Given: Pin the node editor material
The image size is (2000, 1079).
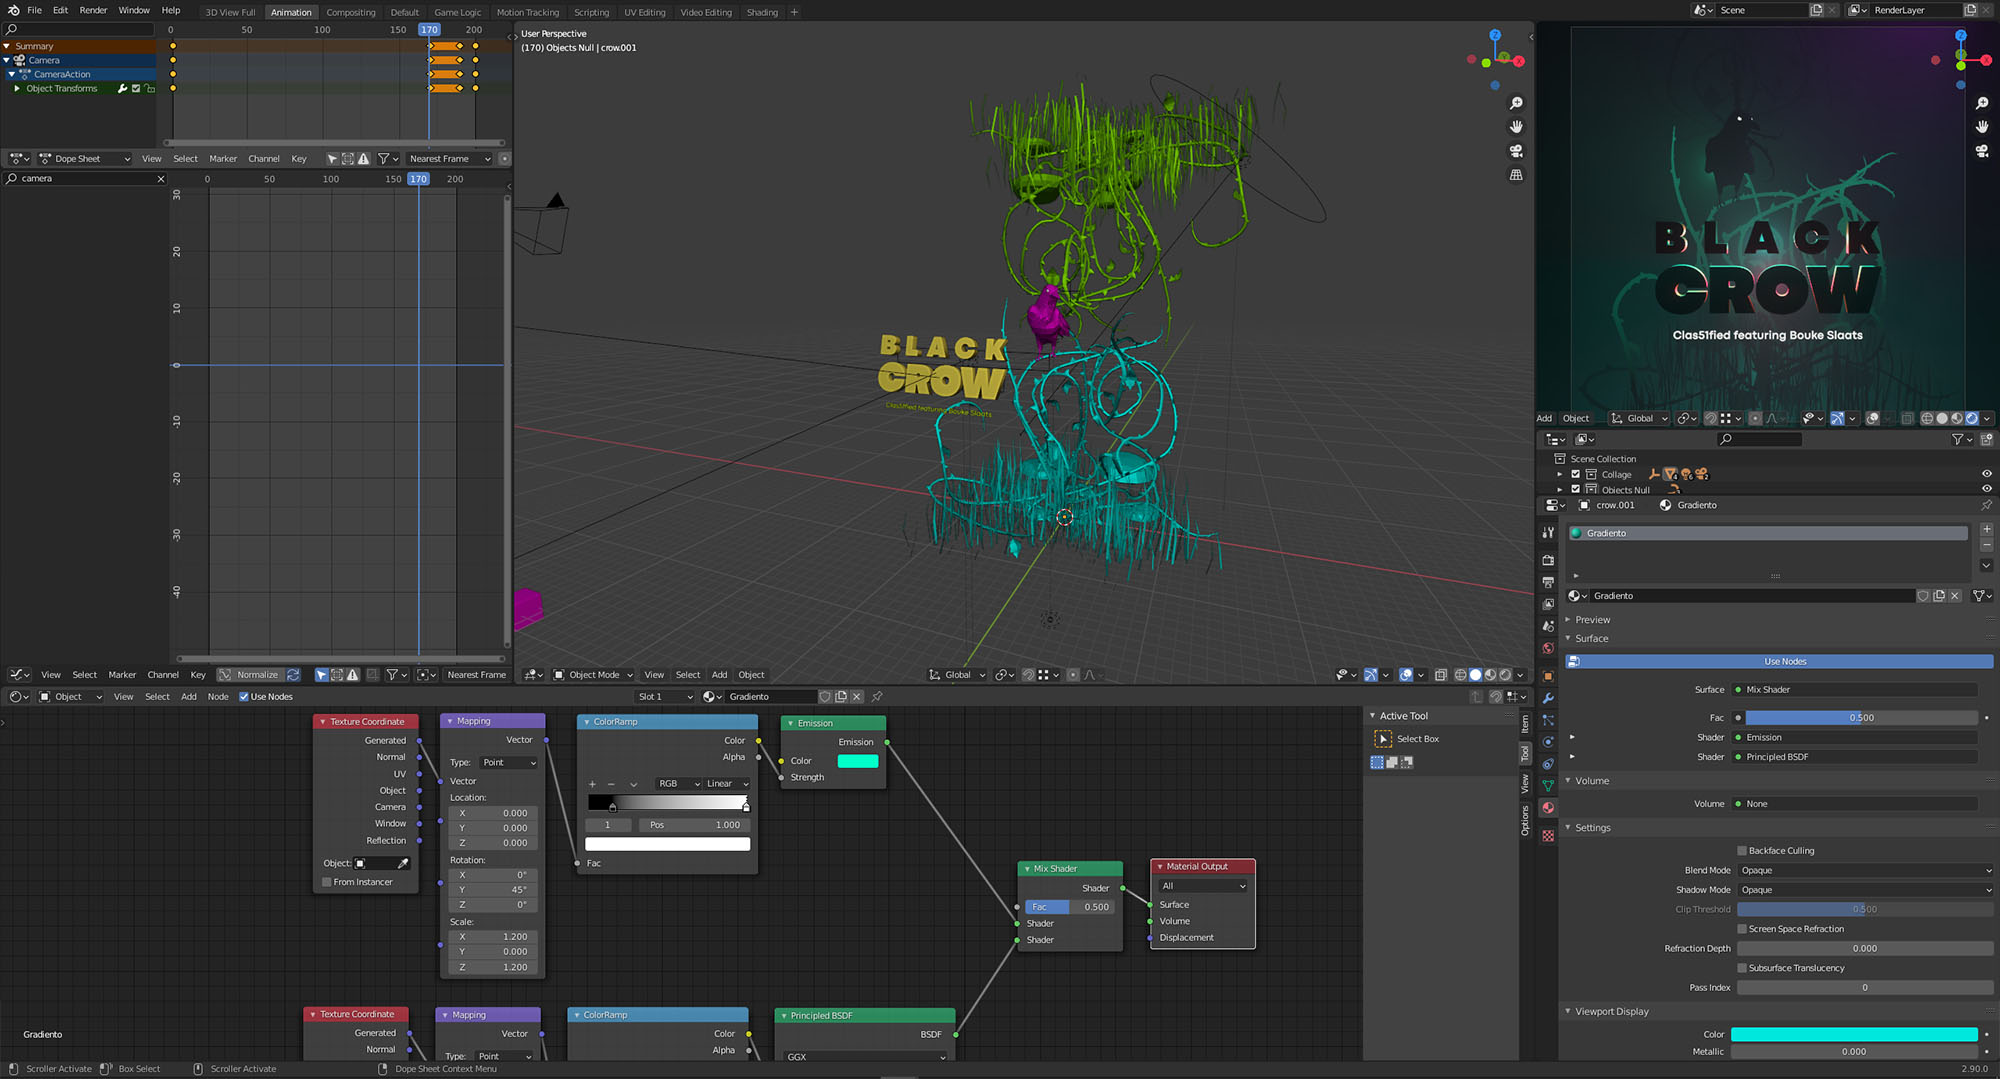Looking at the screenshot, I should click(877, 697).
